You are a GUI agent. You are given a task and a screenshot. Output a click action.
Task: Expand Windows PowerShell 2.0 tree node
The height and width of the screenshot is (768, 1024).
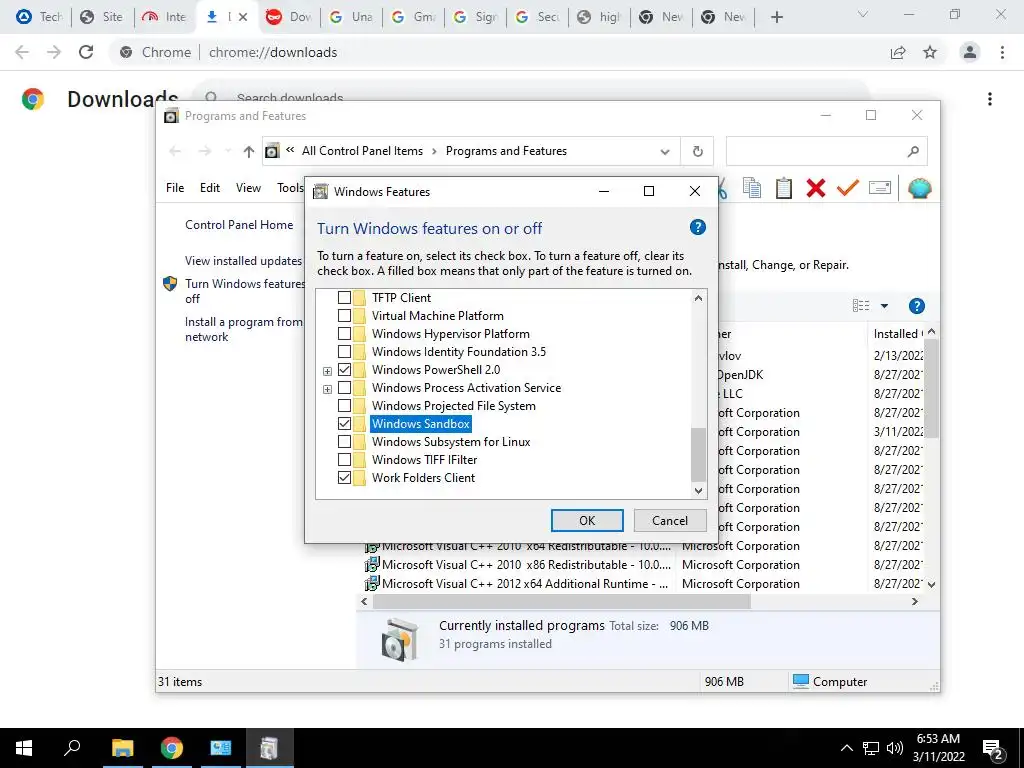[x=327, y=371]
